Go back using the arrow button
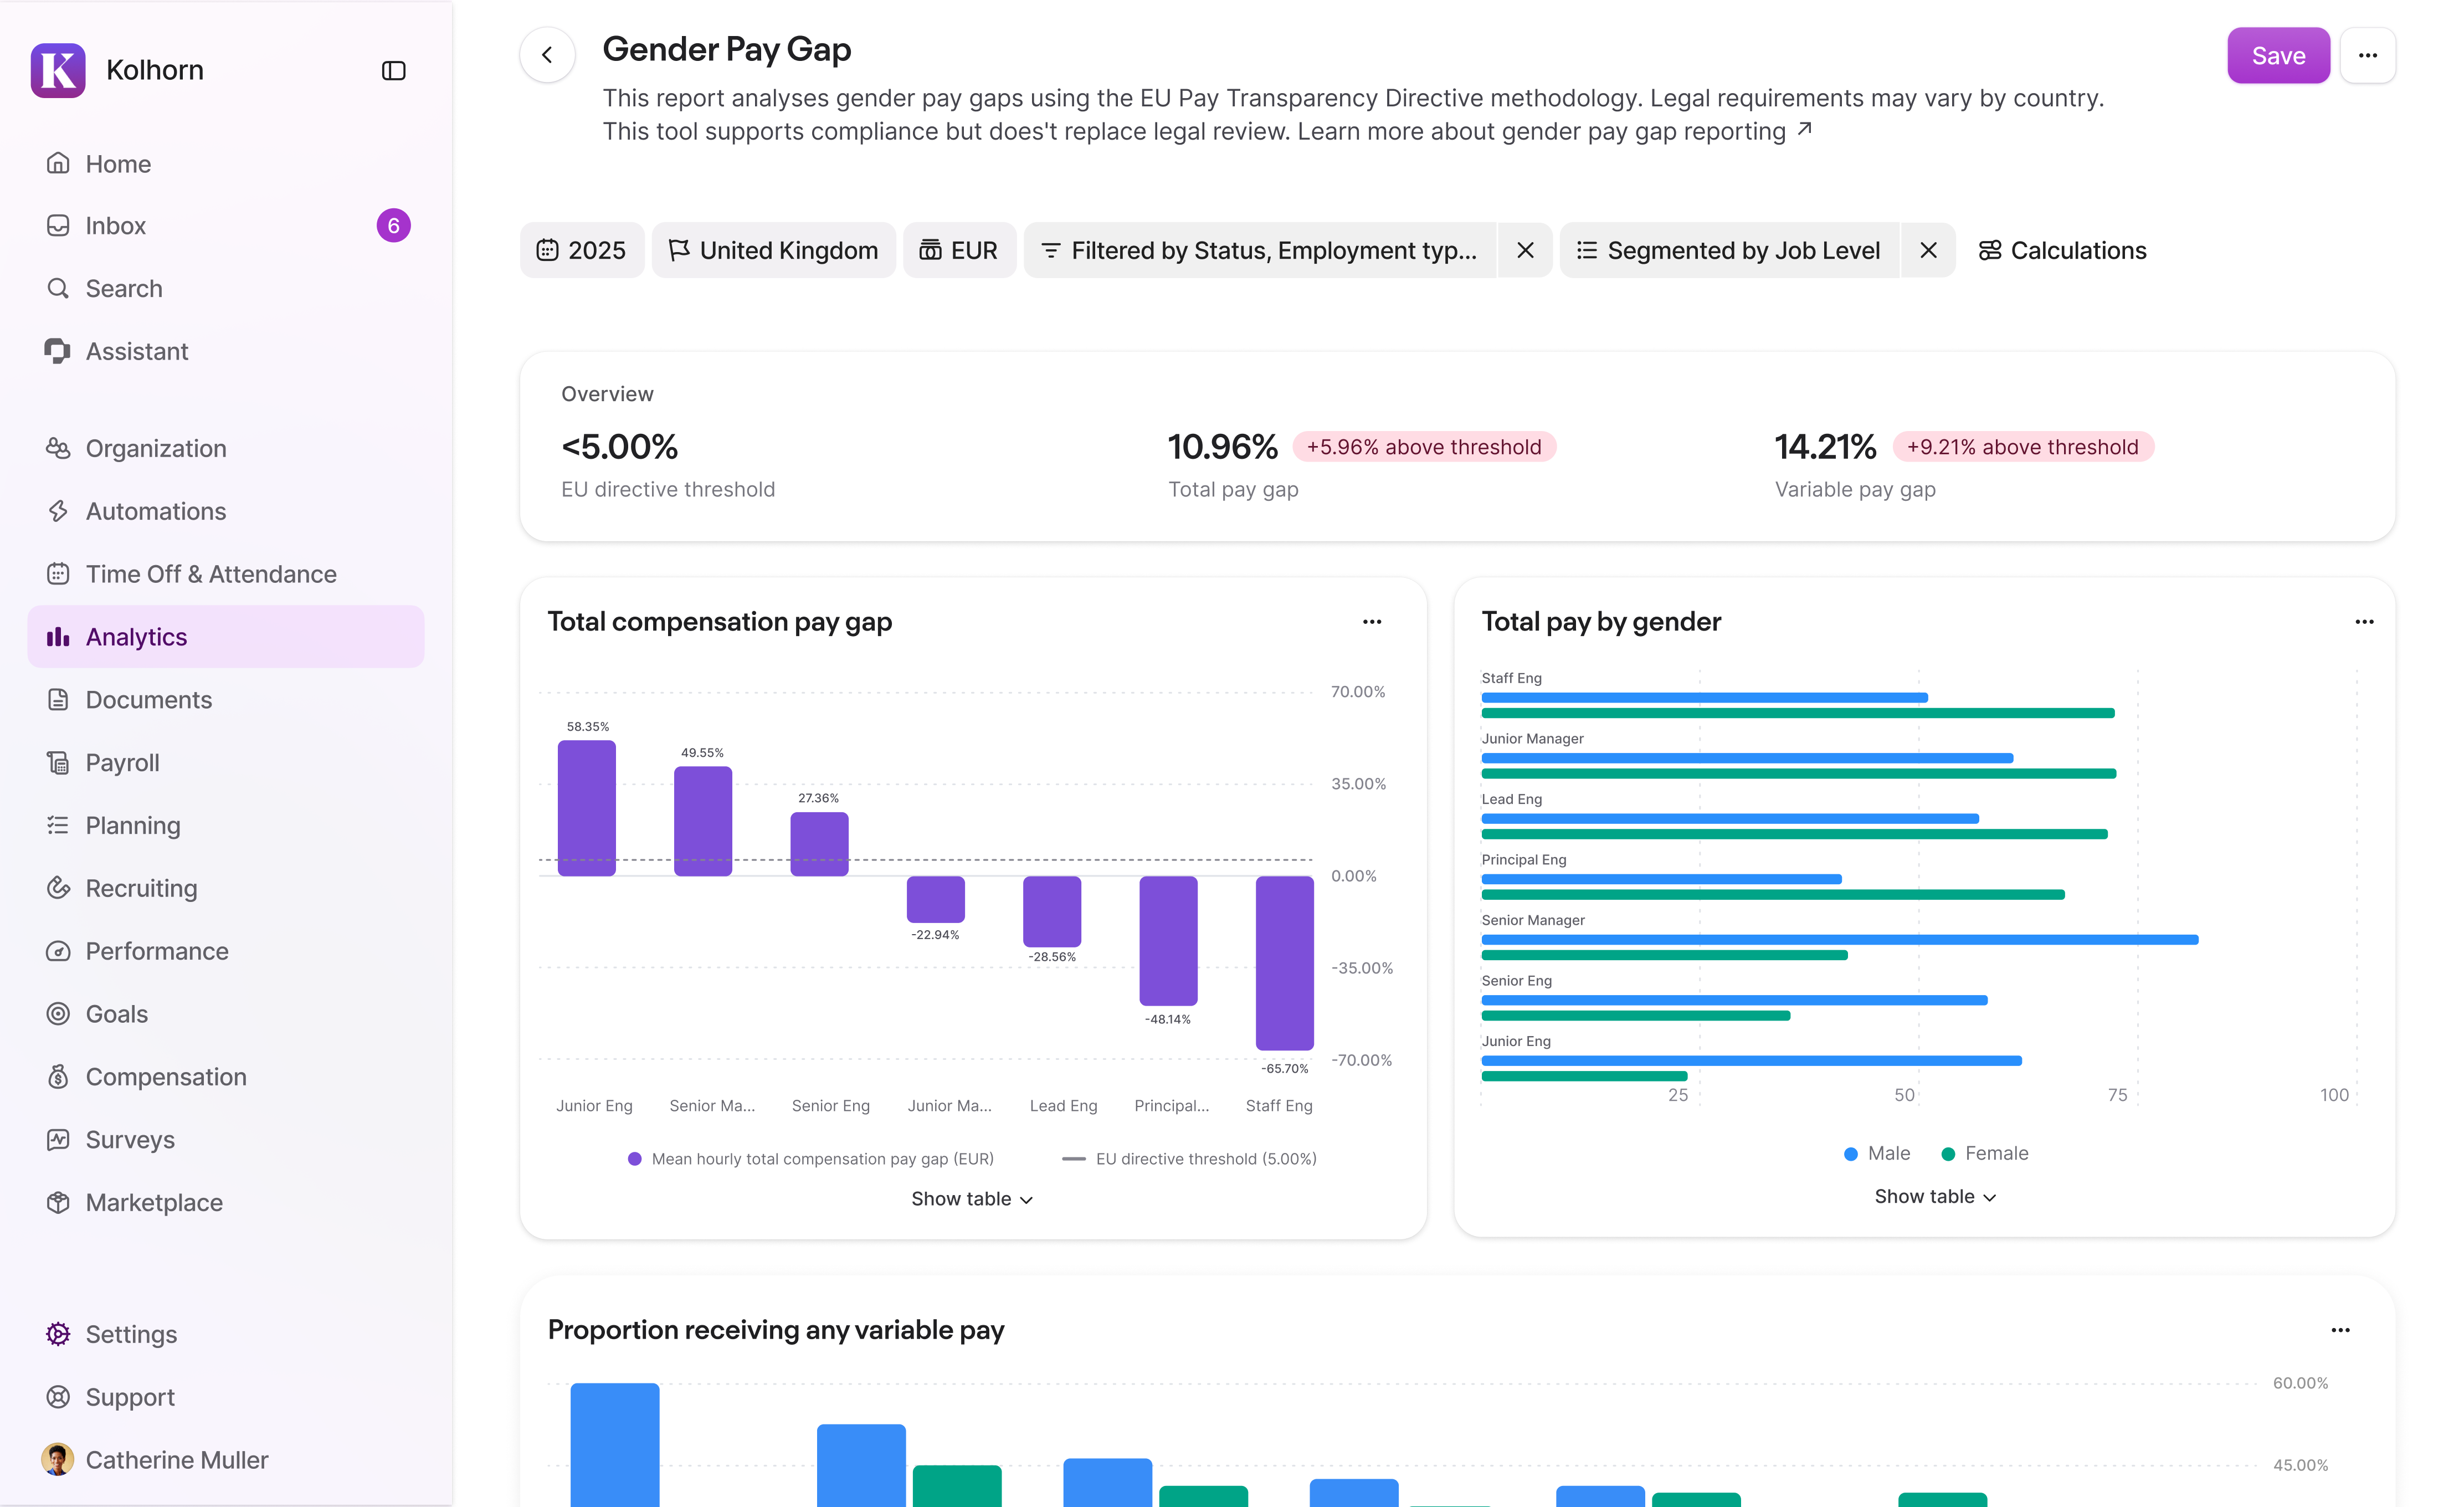 pyautogui.click(x=547, y=55)
